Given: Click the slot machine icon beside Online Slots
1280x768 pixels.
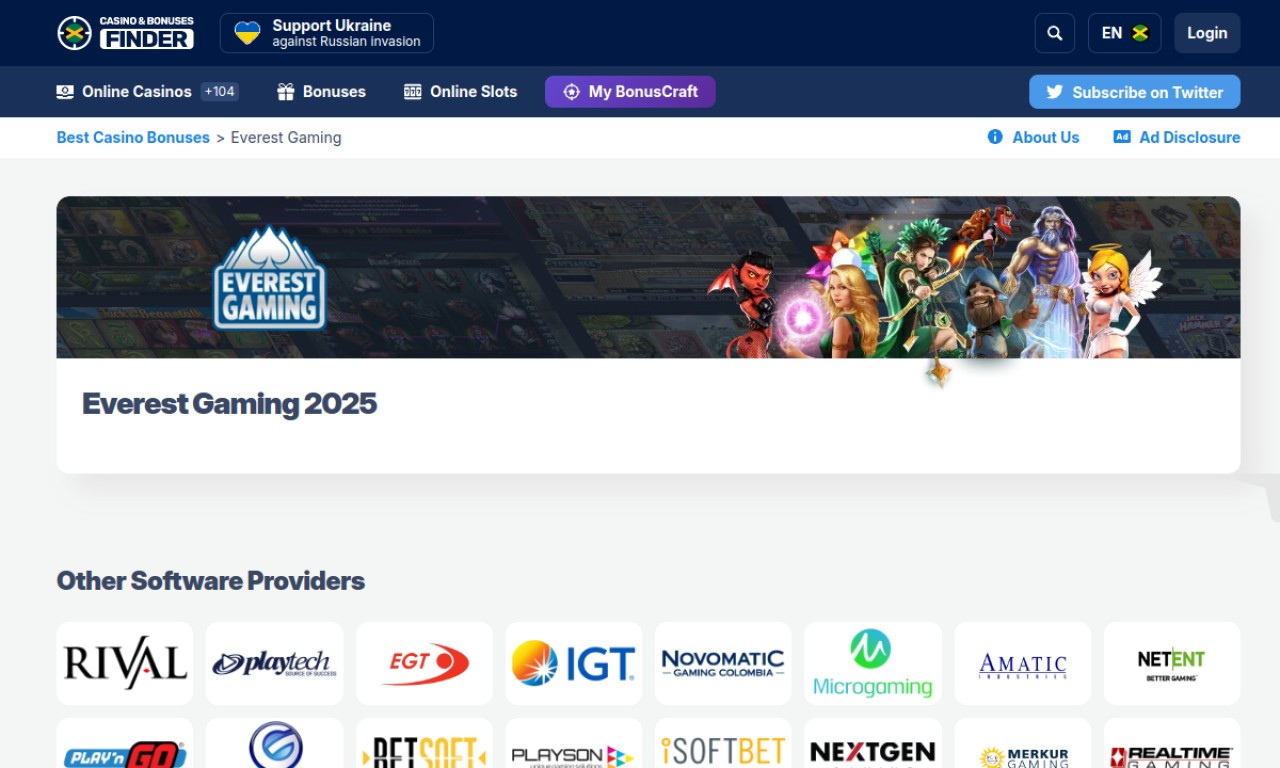Looking at the screenshot, I should coord(412,92).
